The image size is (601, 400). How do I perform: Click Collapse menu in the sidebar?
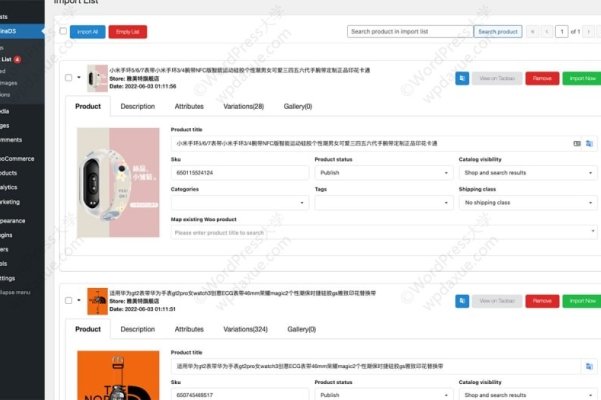[15, 292]
